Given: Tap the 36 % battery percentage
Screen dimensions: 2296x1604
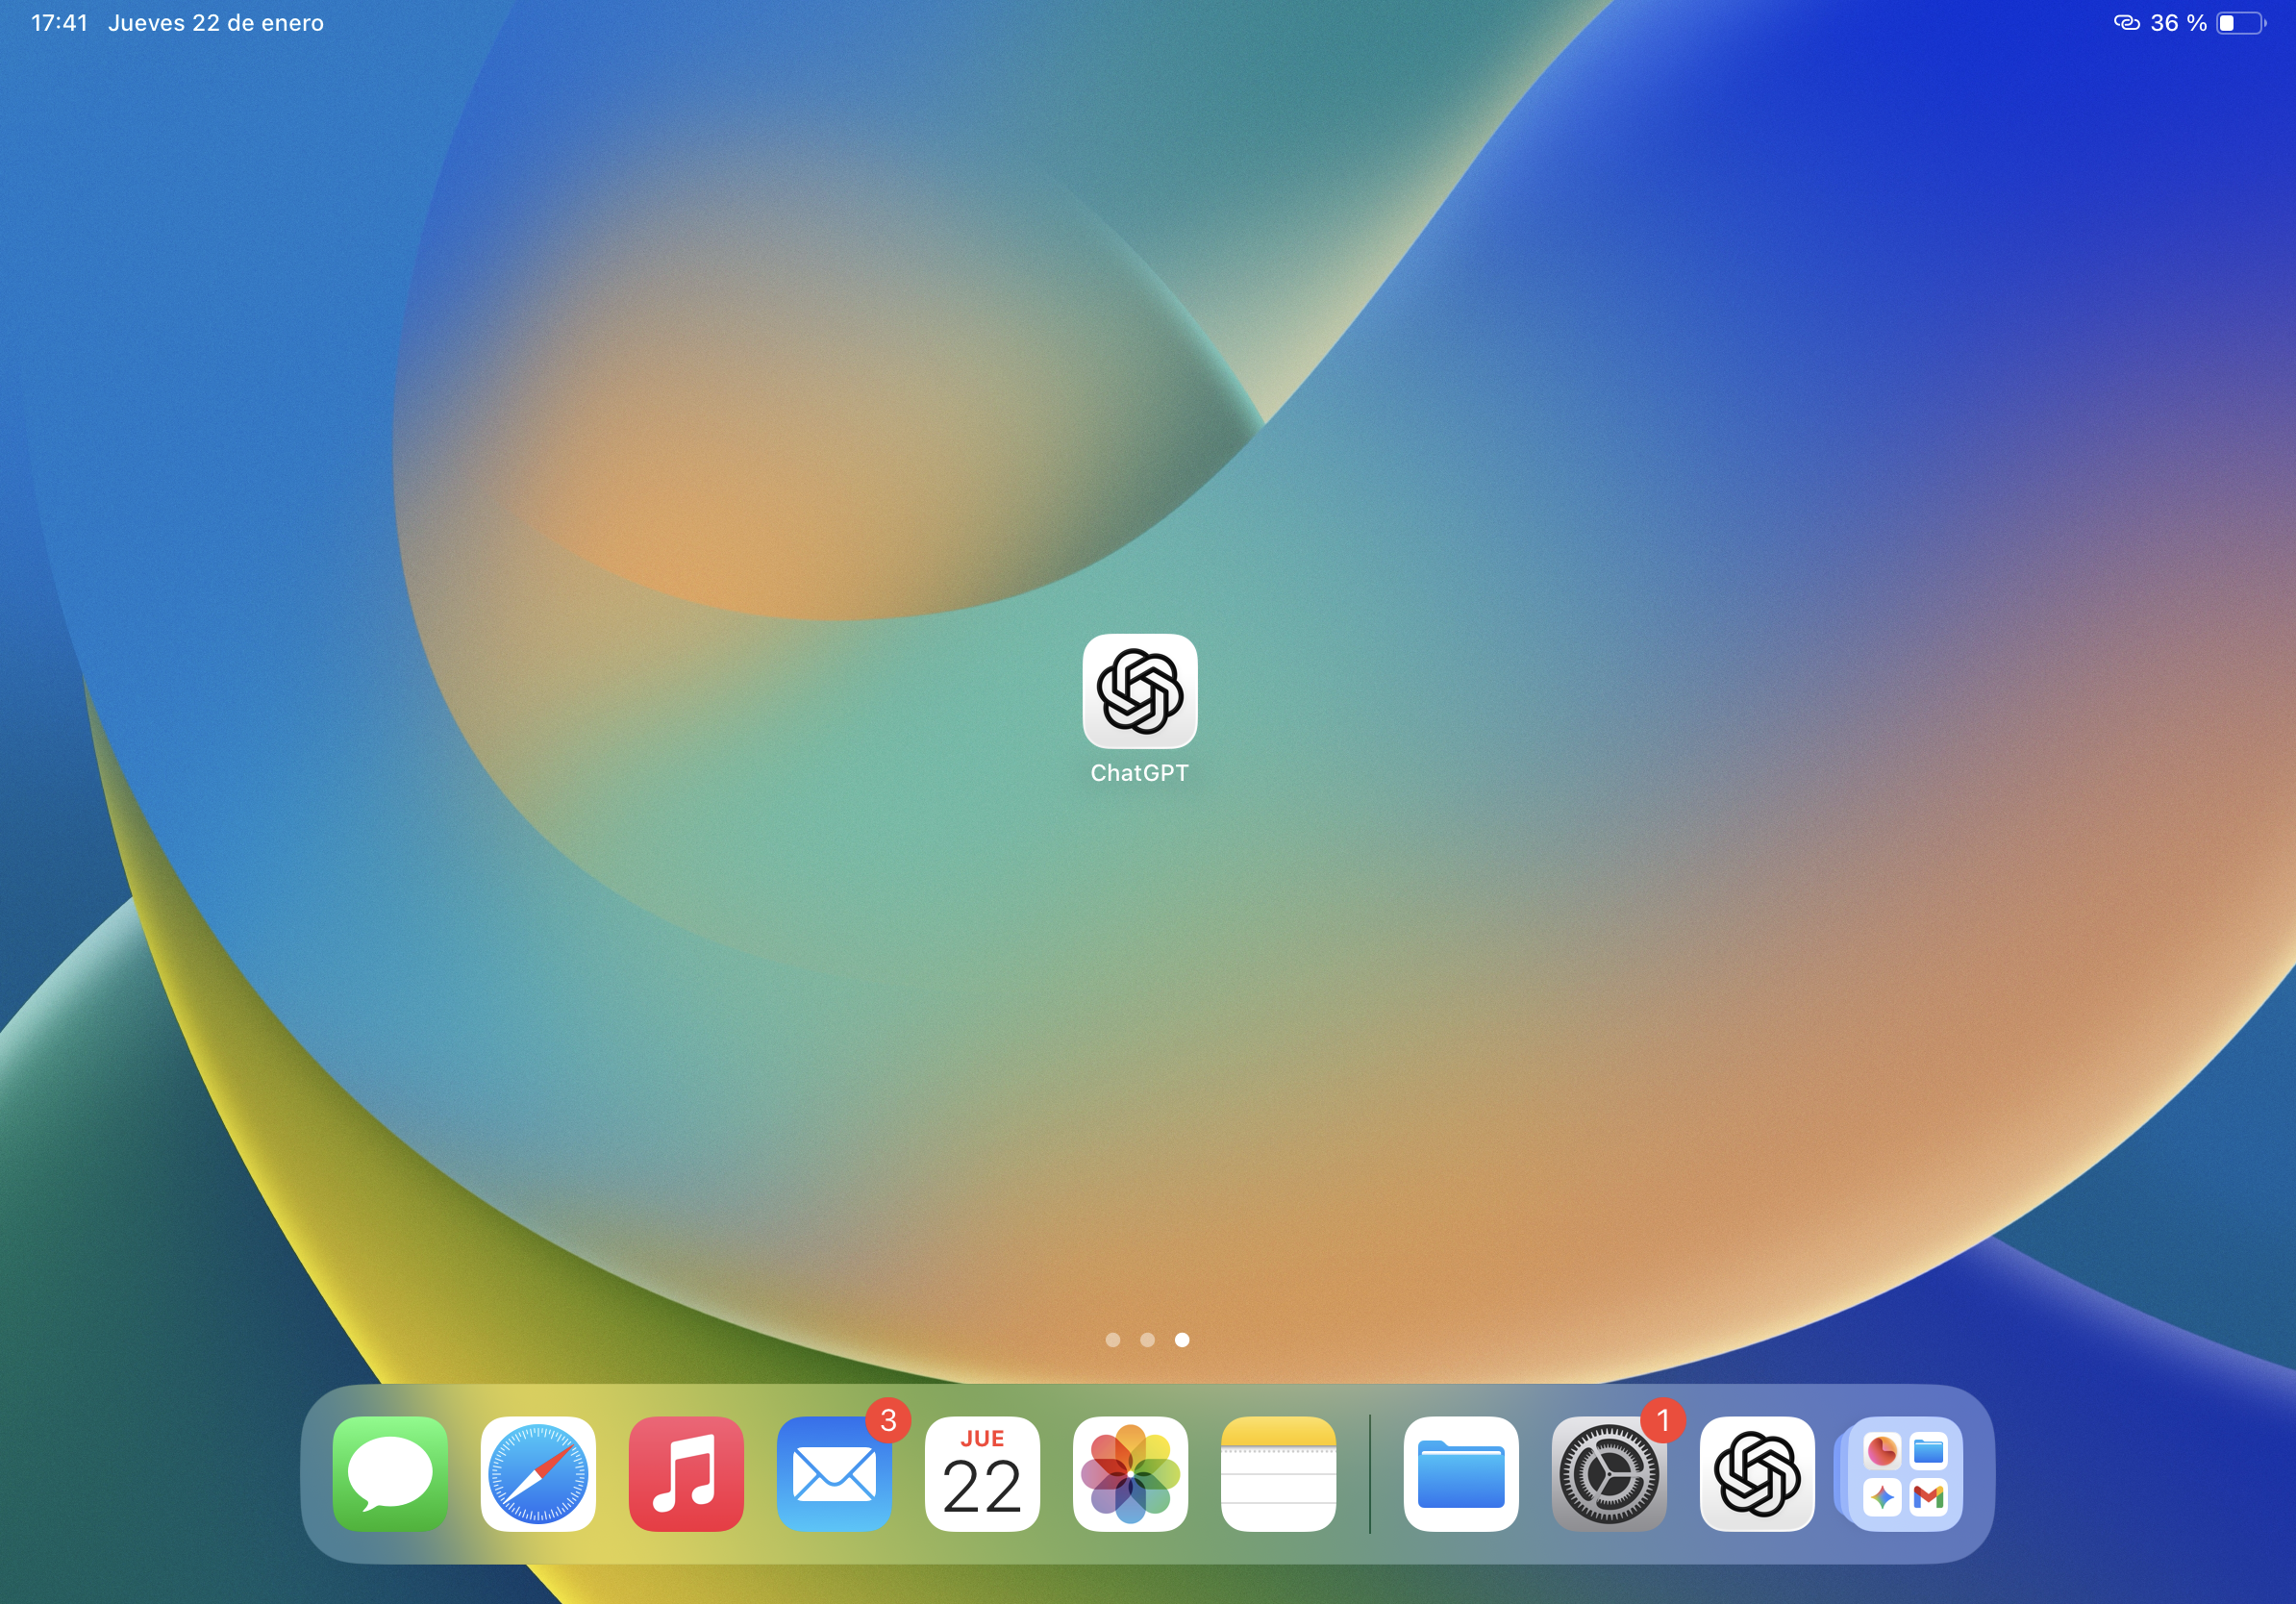Looking at the screenshot, I should 2178,23.
